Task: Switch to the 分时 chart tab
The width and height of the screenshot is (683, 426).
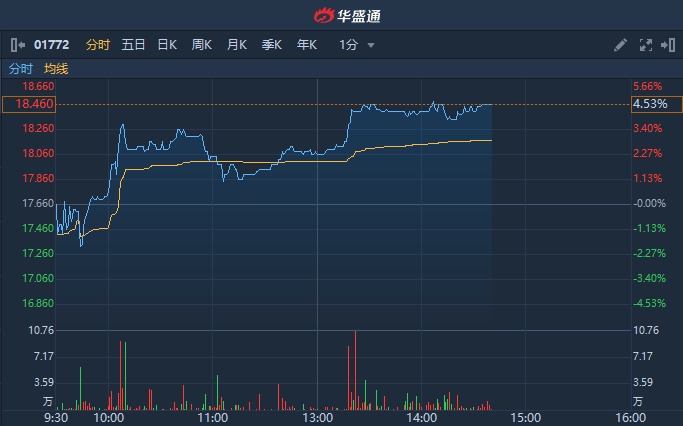Action: (97, 45)
